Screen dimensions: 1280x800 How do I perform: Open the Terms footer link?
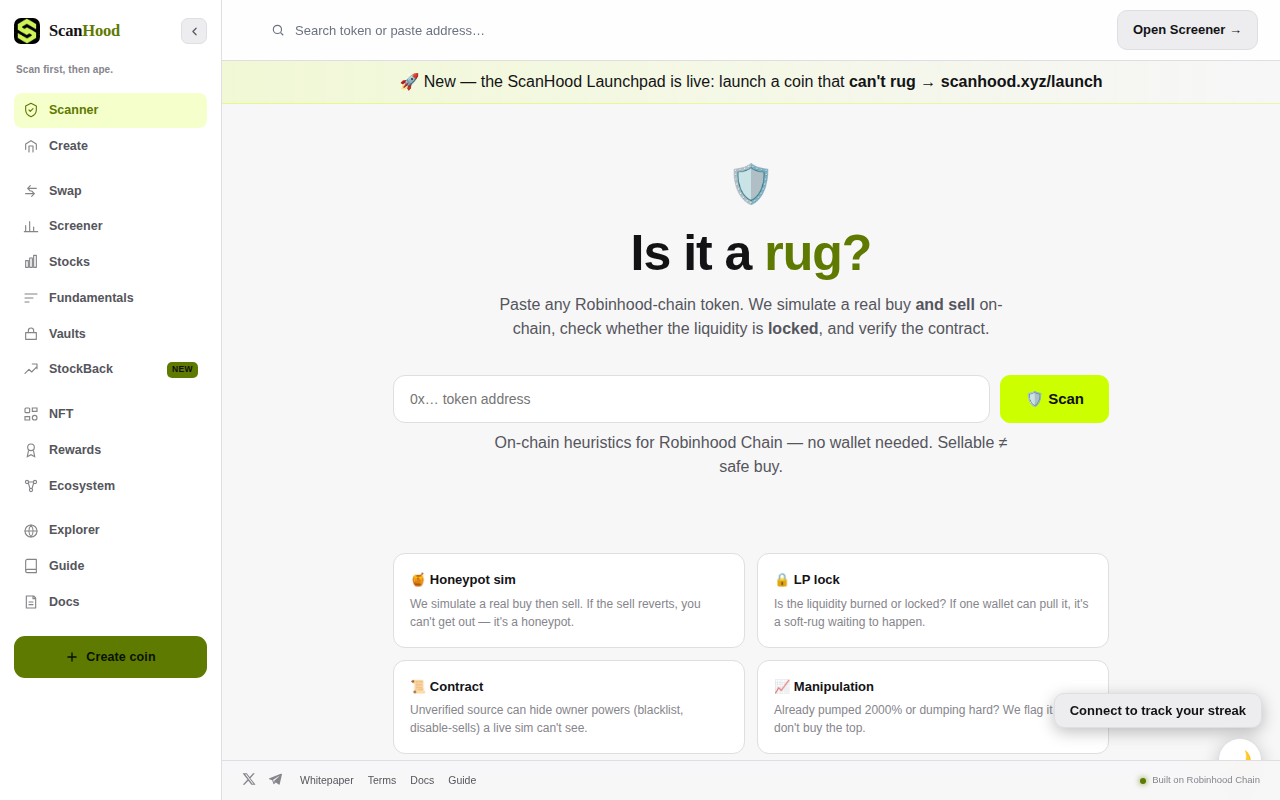pyautogui.click(x=382, y=780)
